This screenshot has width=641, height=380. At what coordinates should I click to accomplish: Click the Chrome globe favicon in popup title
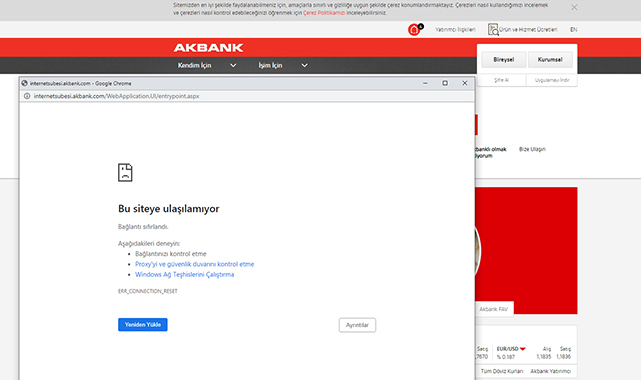(25, 83)
